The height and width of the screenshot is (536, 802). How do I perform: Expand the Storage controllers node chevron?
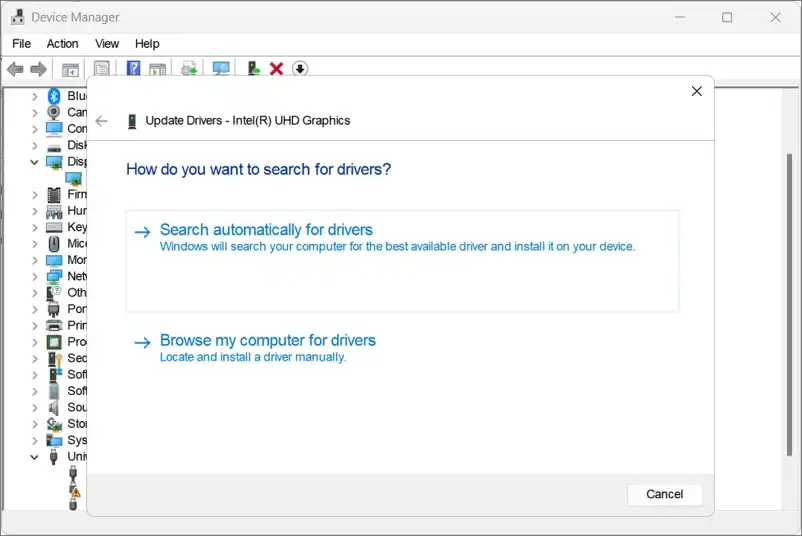point(34,424)
